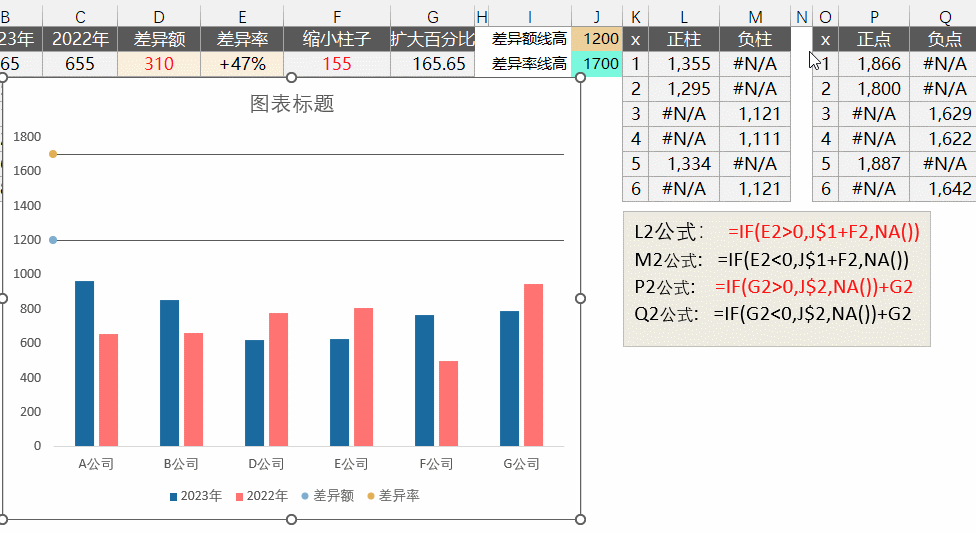Select cell with value 1,866
Viewport: 976px width, 533px height.
click(874, 64)
